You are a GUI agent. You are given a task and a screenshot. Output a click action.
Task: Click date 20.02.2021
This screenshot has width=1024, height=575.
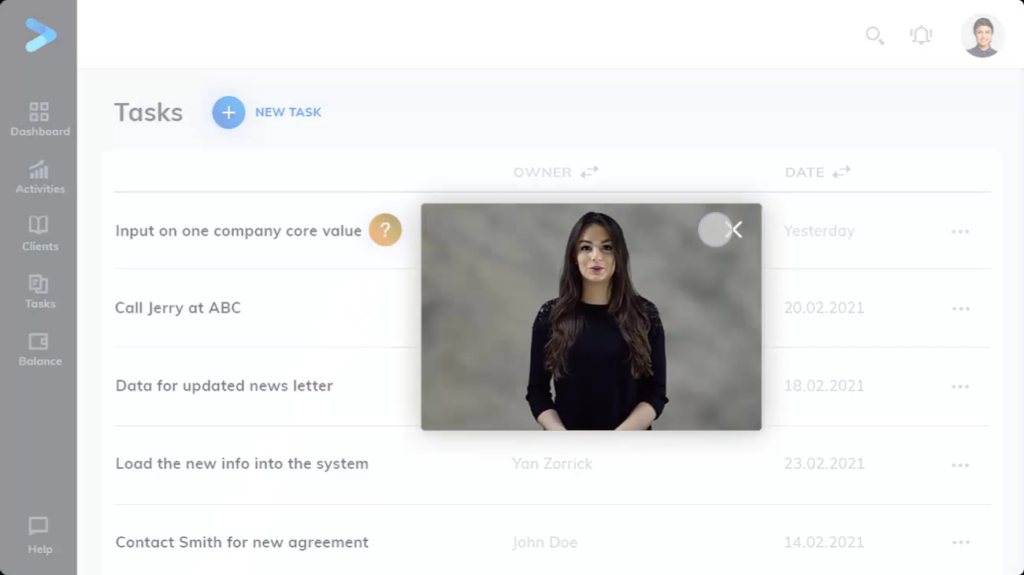pos(824,308)
